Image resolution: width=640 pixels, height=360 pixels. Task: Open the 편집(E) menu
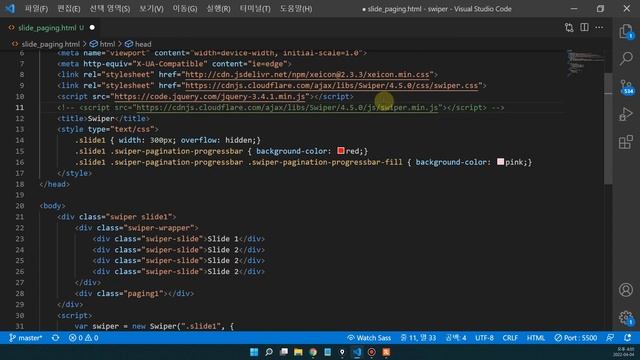69,9
